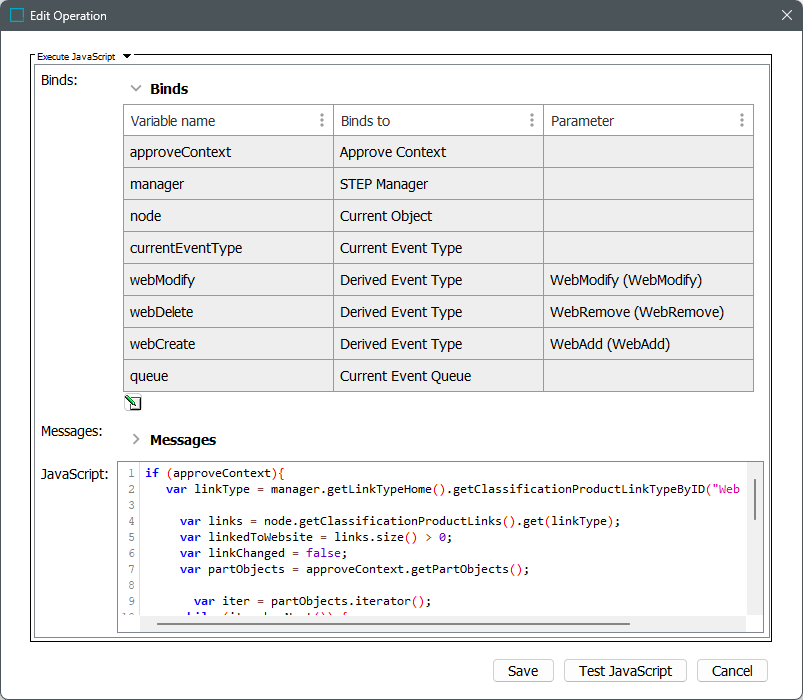Screen dimensions: 803x700
Task: Open Variable name column options menu
Action: [322, 121]
